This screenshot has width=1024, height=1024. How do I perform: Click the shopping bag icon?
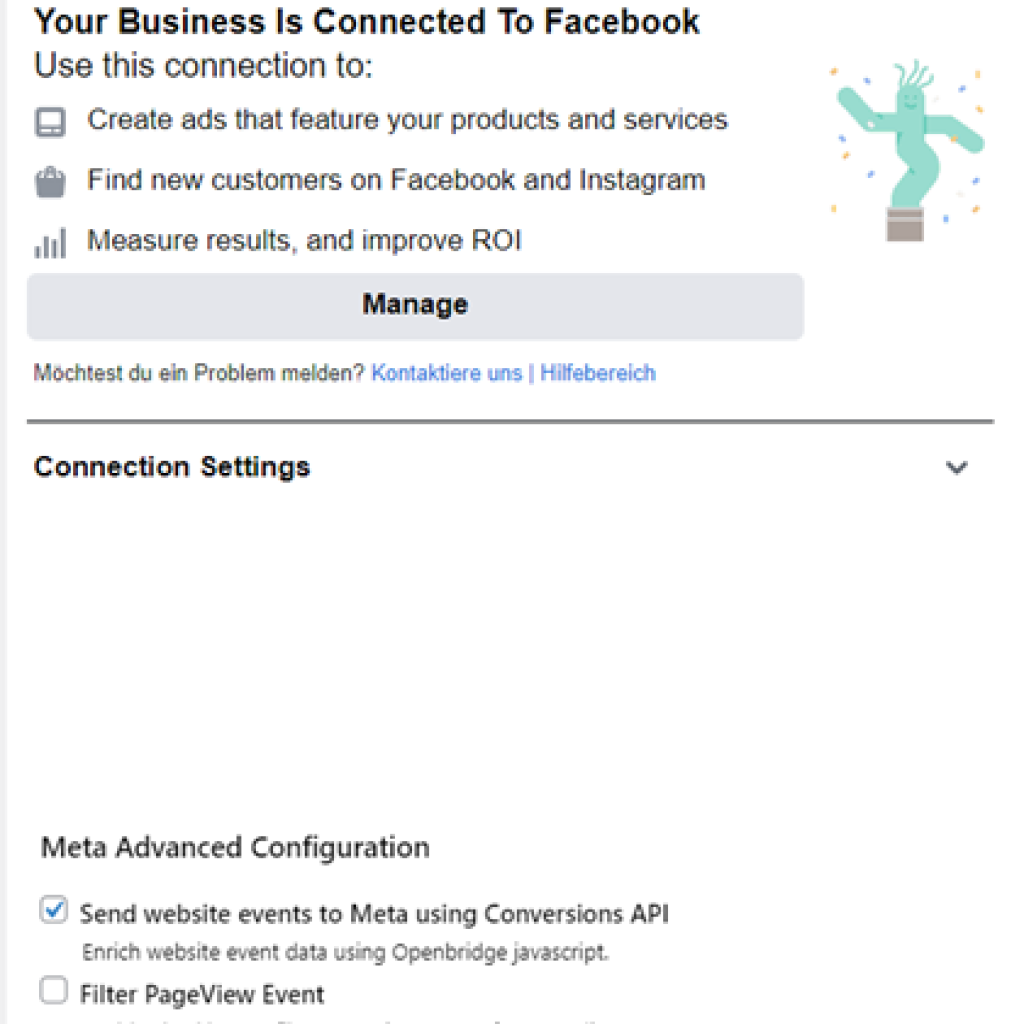pos(50,182)
